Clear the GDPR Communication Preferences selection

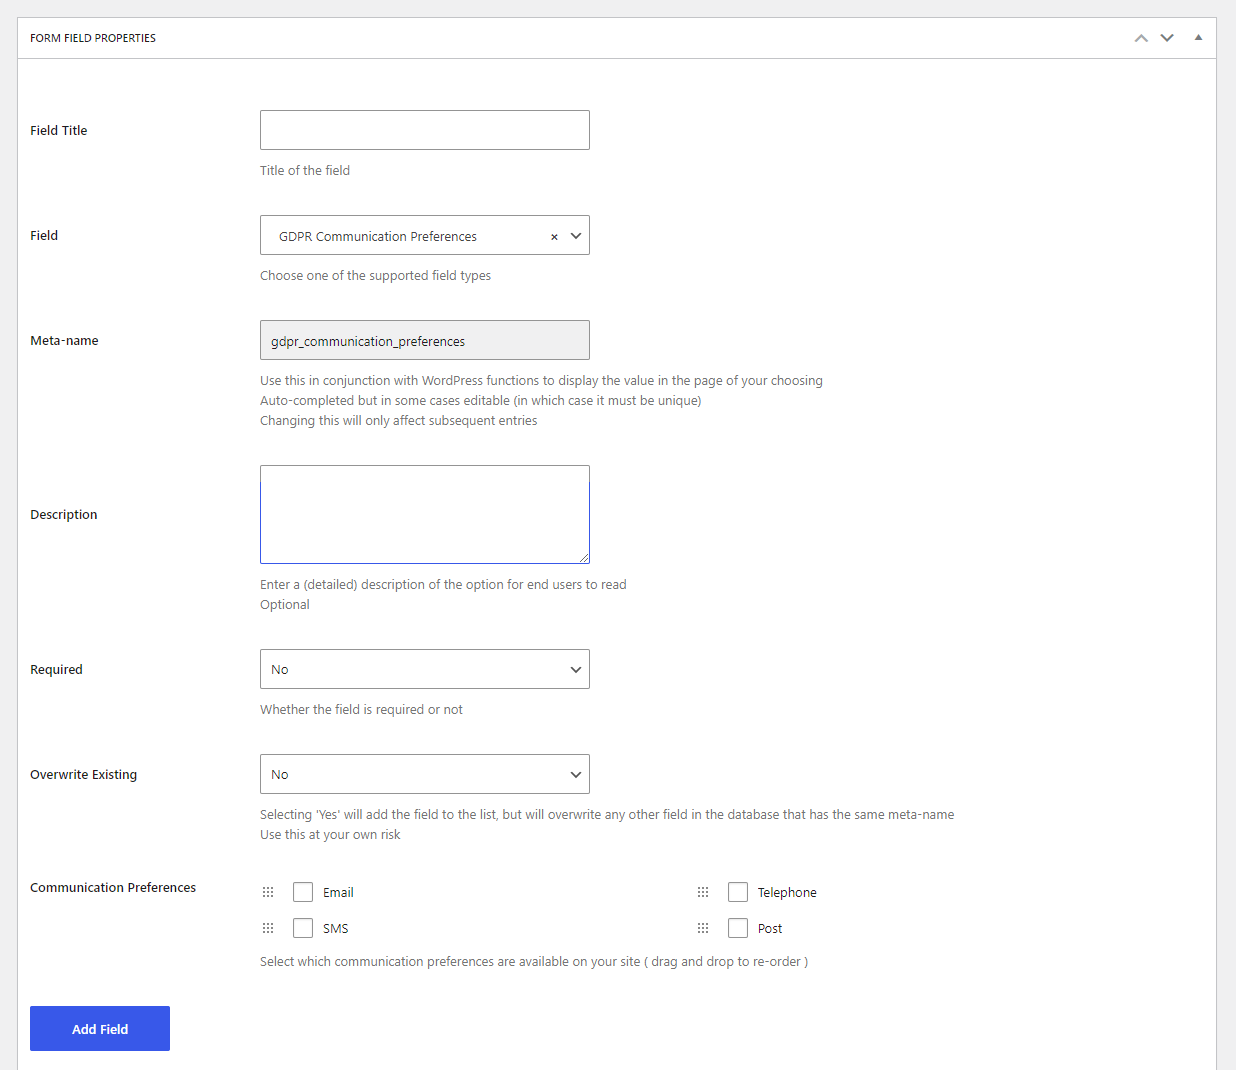(x=554, y=237)
